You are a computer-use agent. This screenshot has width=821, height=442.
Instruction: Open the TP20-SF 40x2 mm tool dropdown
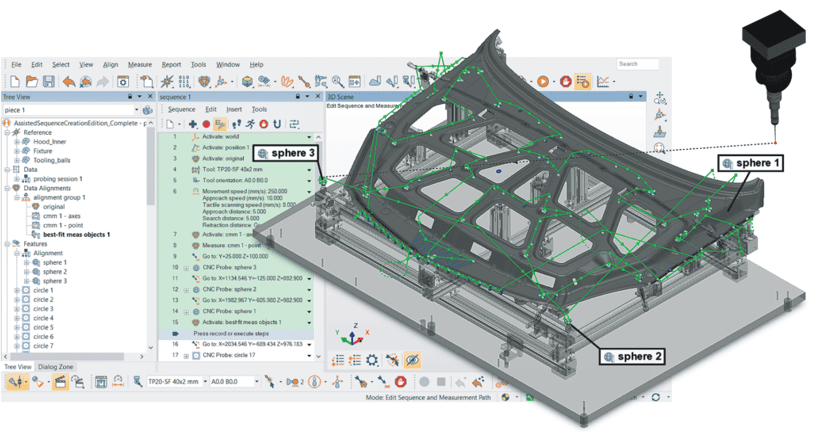click(x=205, y=382)
